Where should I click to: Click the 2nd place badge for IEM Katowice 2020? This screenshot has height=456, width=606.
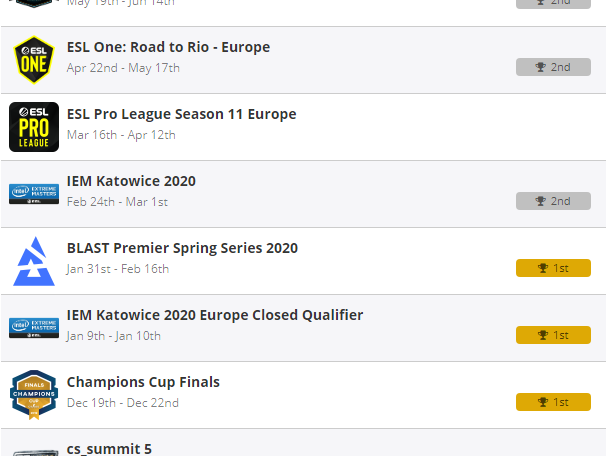tap(553, 201)
